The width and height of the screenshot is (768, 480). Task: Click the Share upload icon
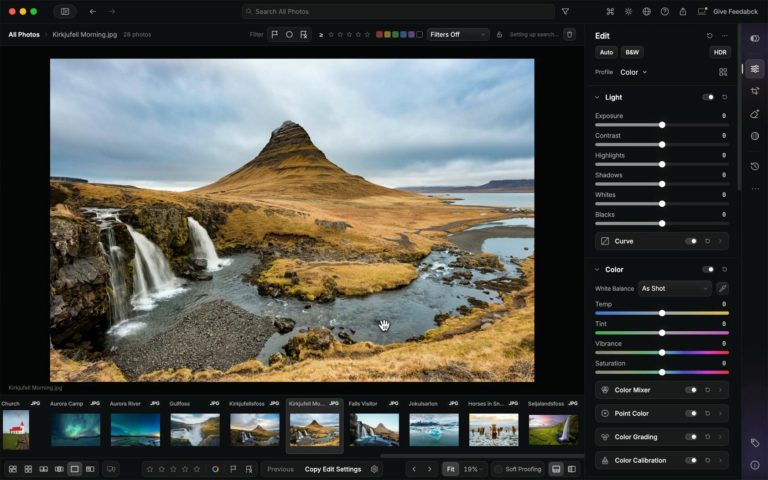point(683,11)
